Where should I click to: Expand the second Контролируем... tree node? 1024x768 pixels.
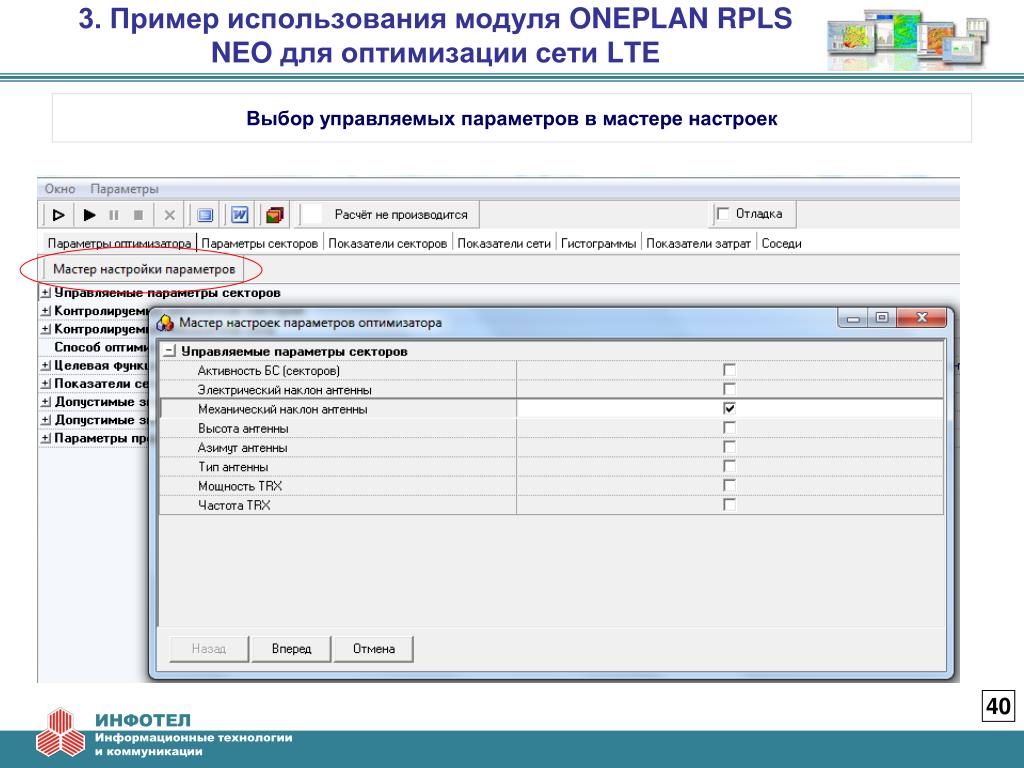click(46, 328)
